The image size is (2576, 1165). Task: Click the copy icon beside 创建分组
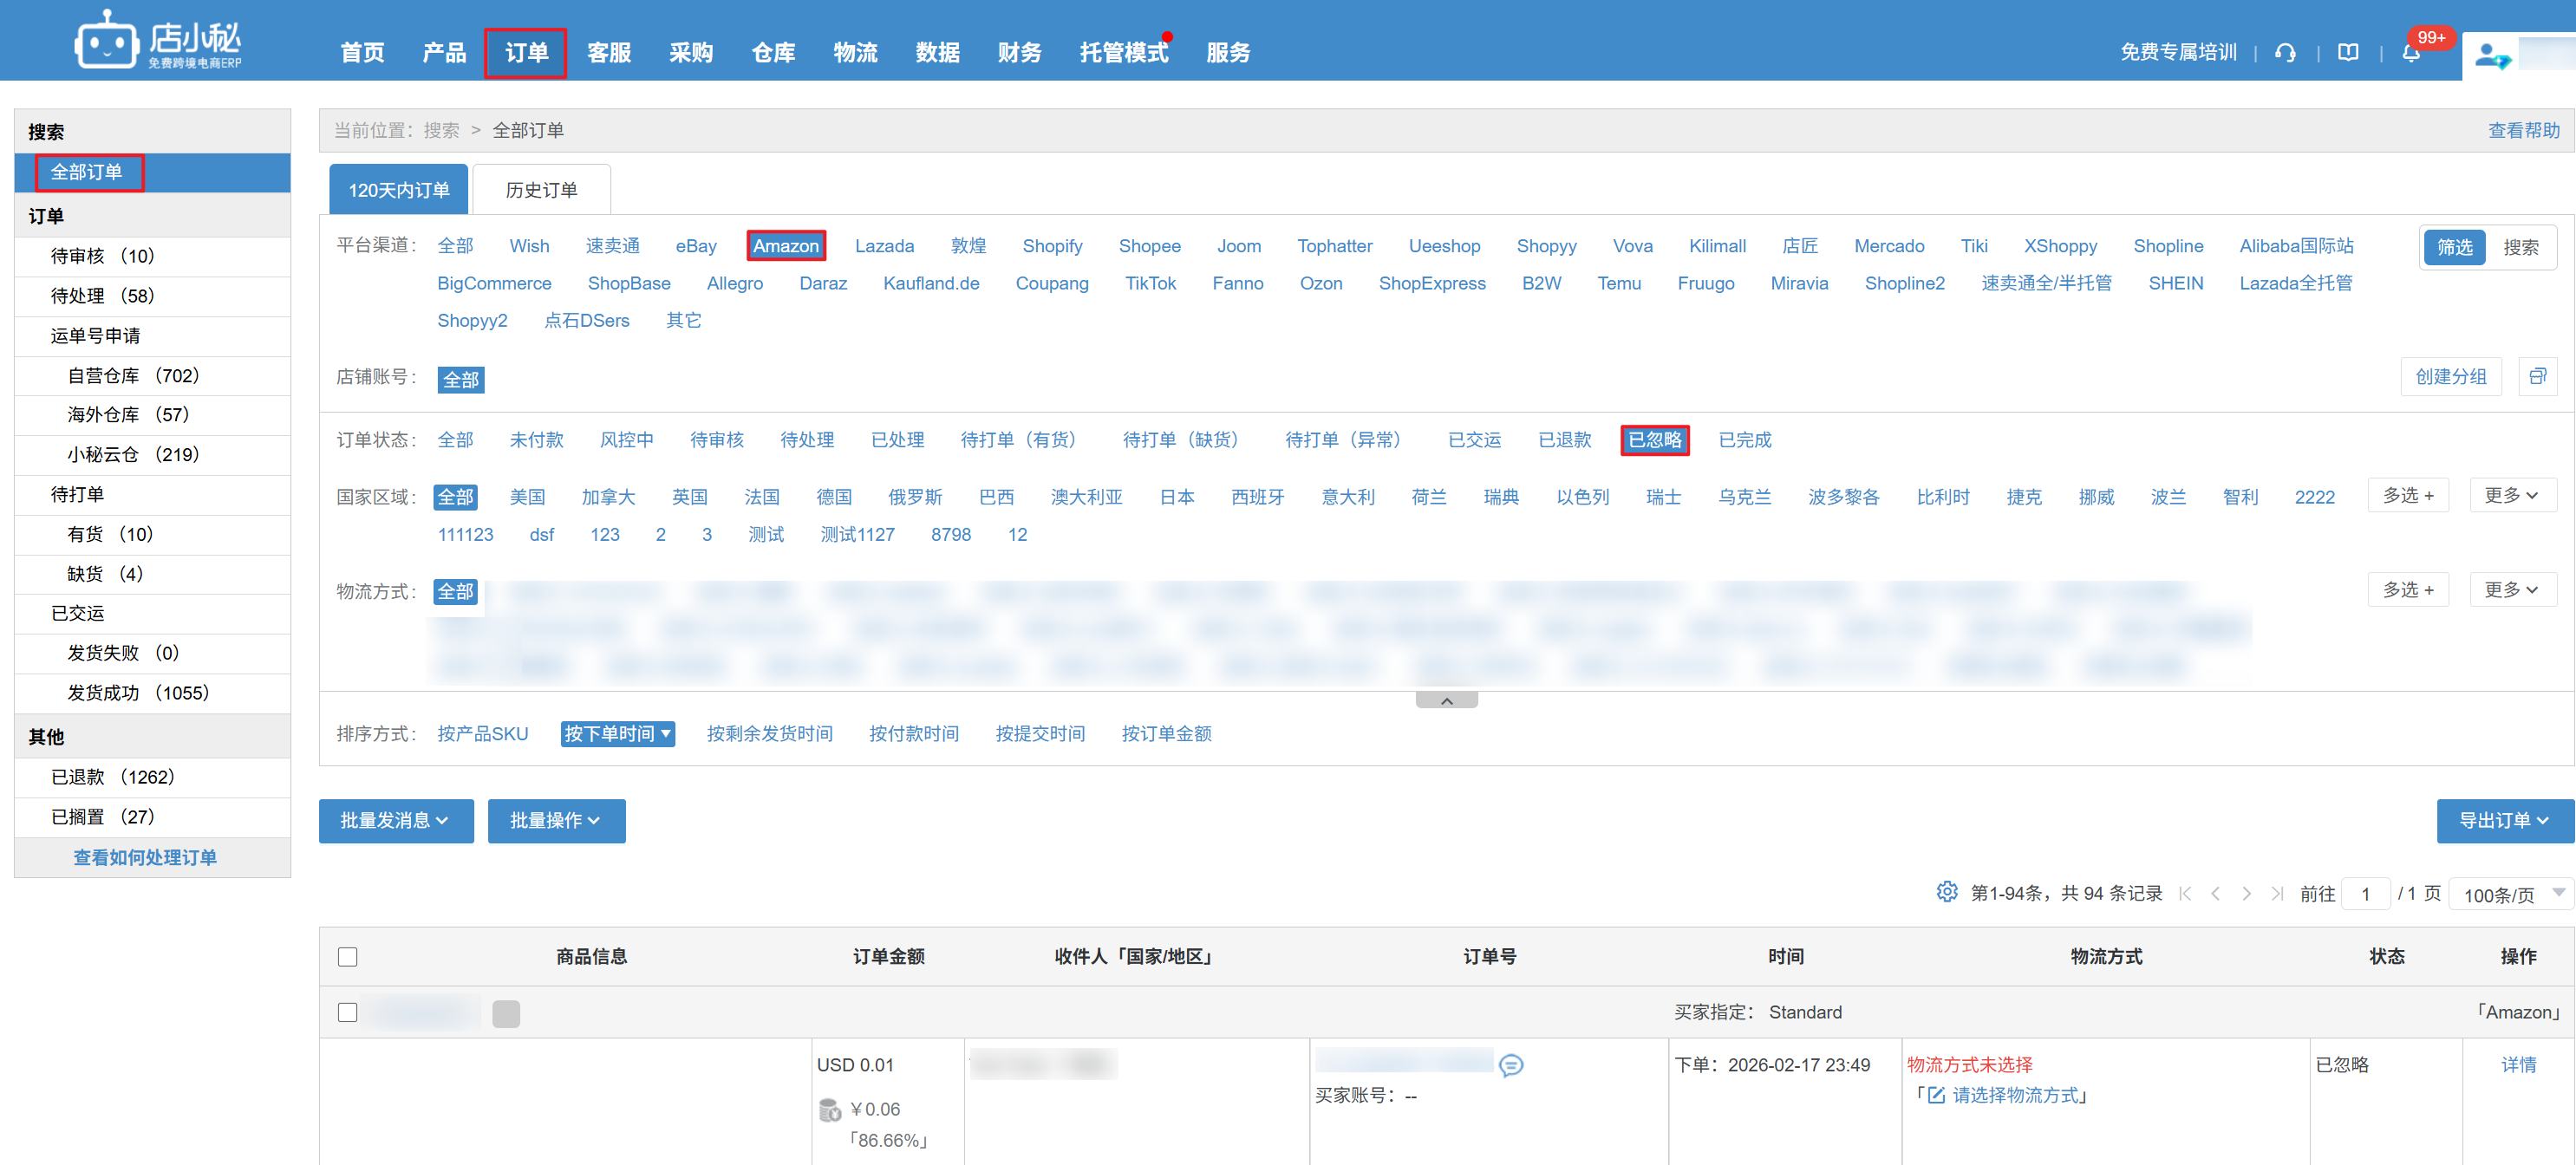2537,376
